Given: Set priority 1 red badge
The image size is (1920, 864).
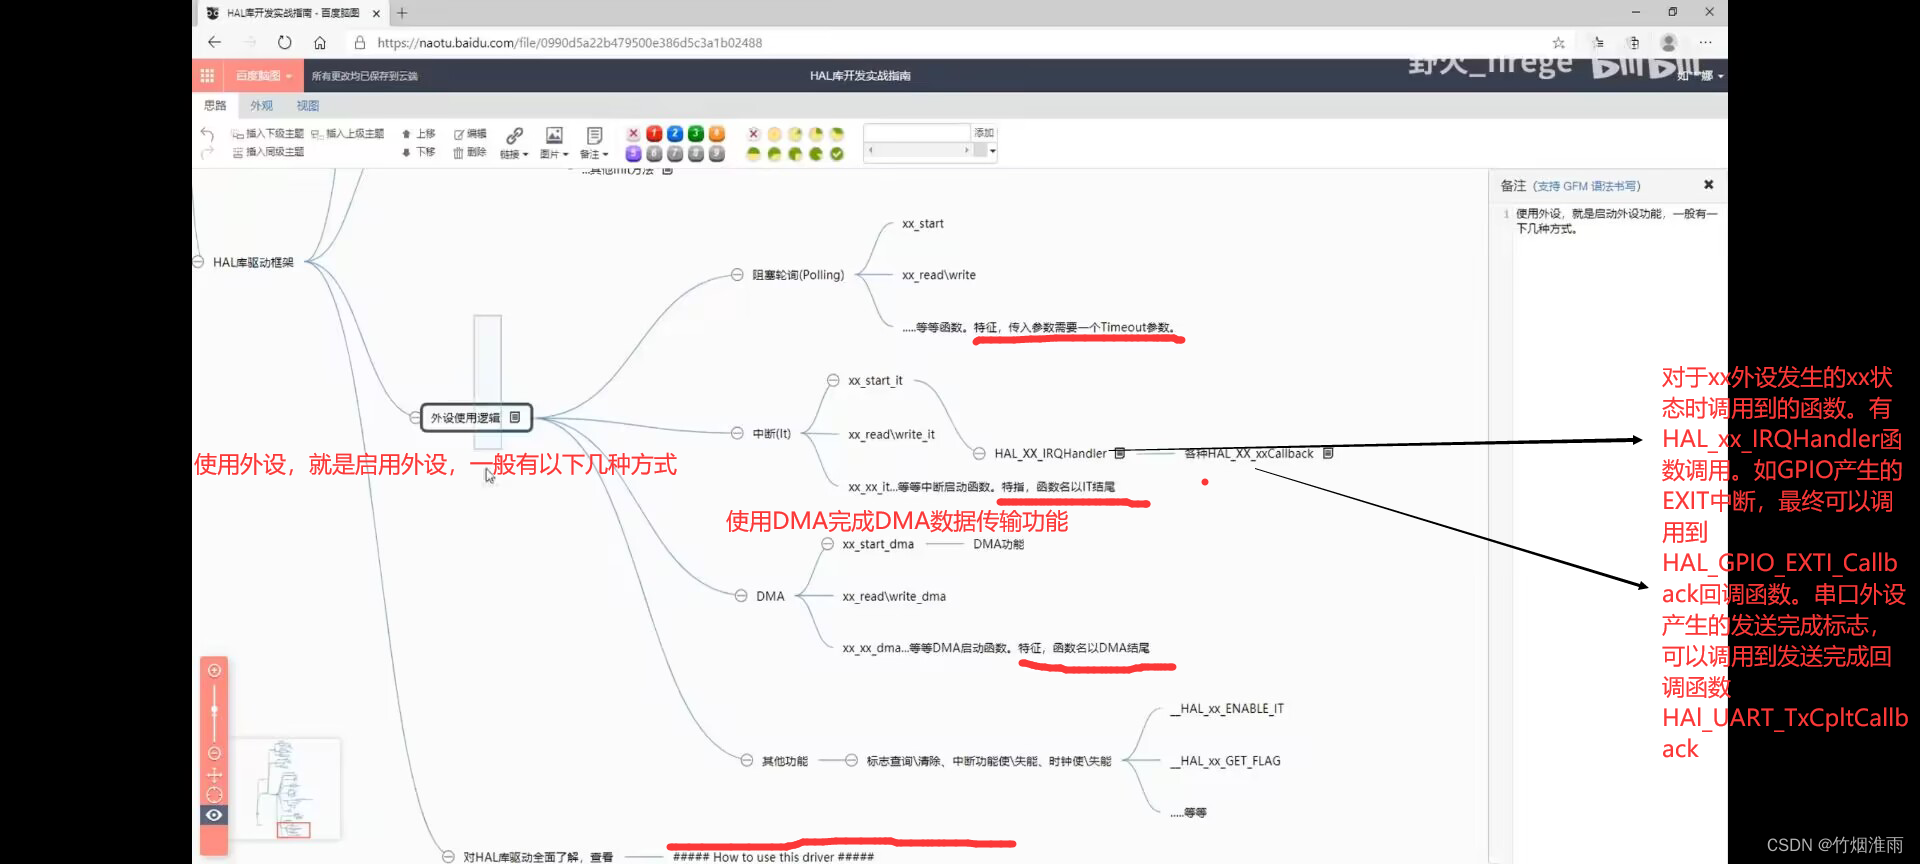Looking at the screenshot, I should tap(654, 133).
